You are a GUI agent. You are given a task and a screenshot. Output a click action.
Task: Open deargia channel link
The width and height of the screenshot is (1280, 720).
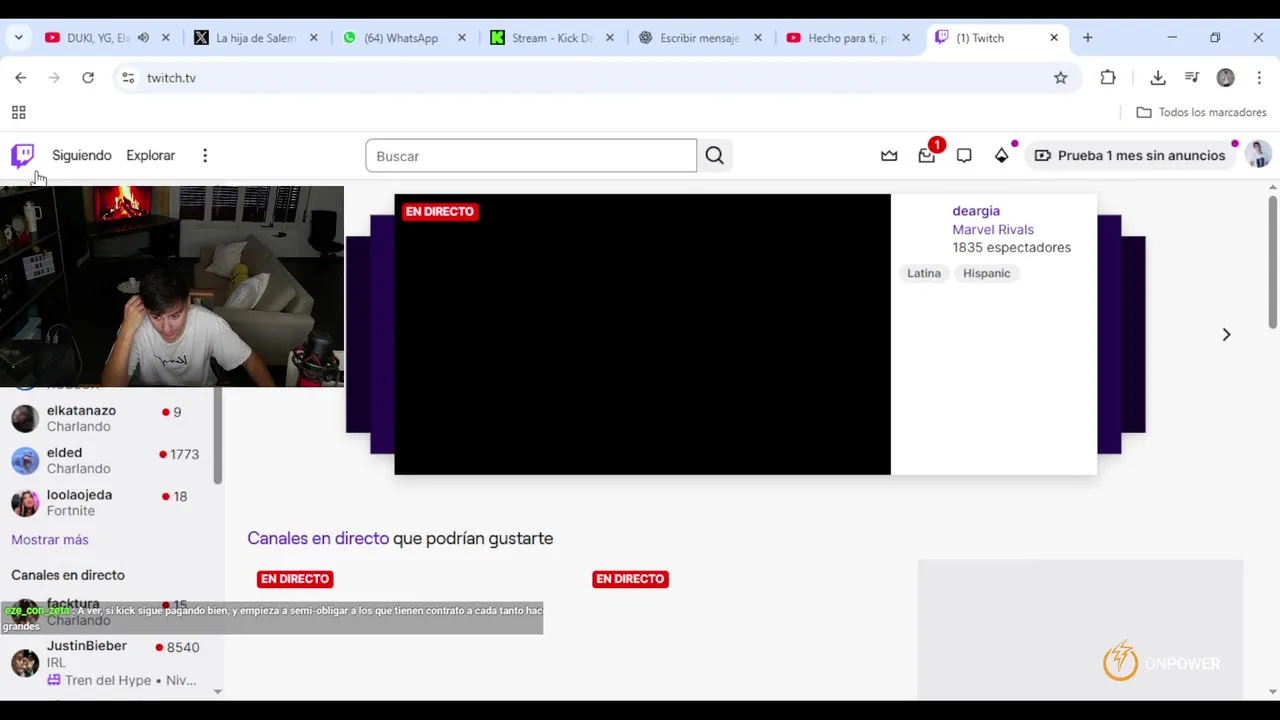point(976,211)
